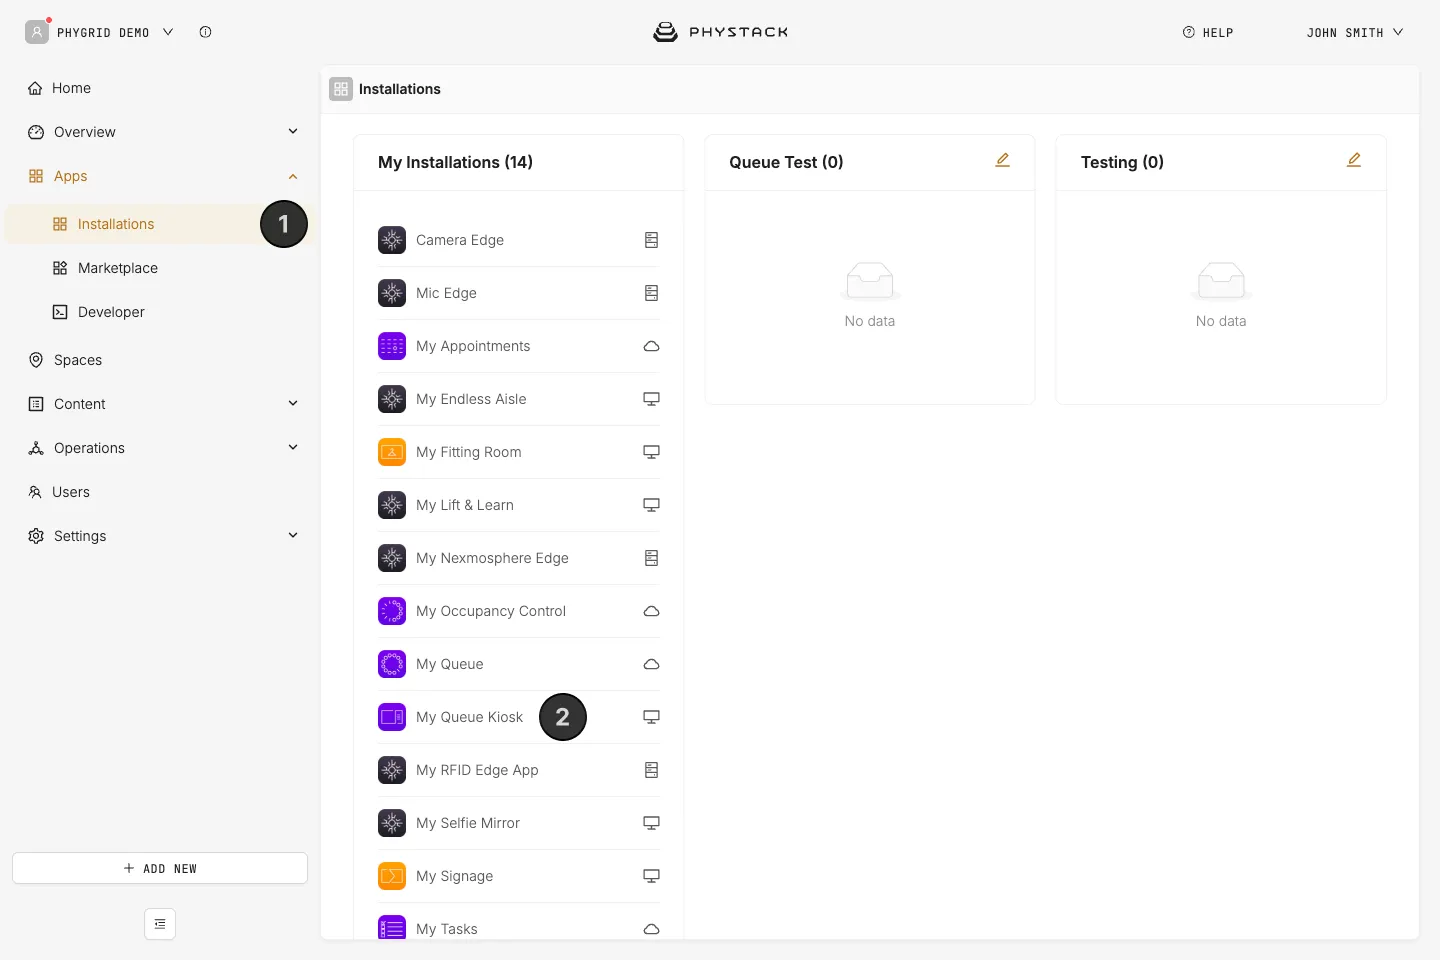Click the Camera Edge app icon
1440x960 pixels.
(x=392, y=240)
